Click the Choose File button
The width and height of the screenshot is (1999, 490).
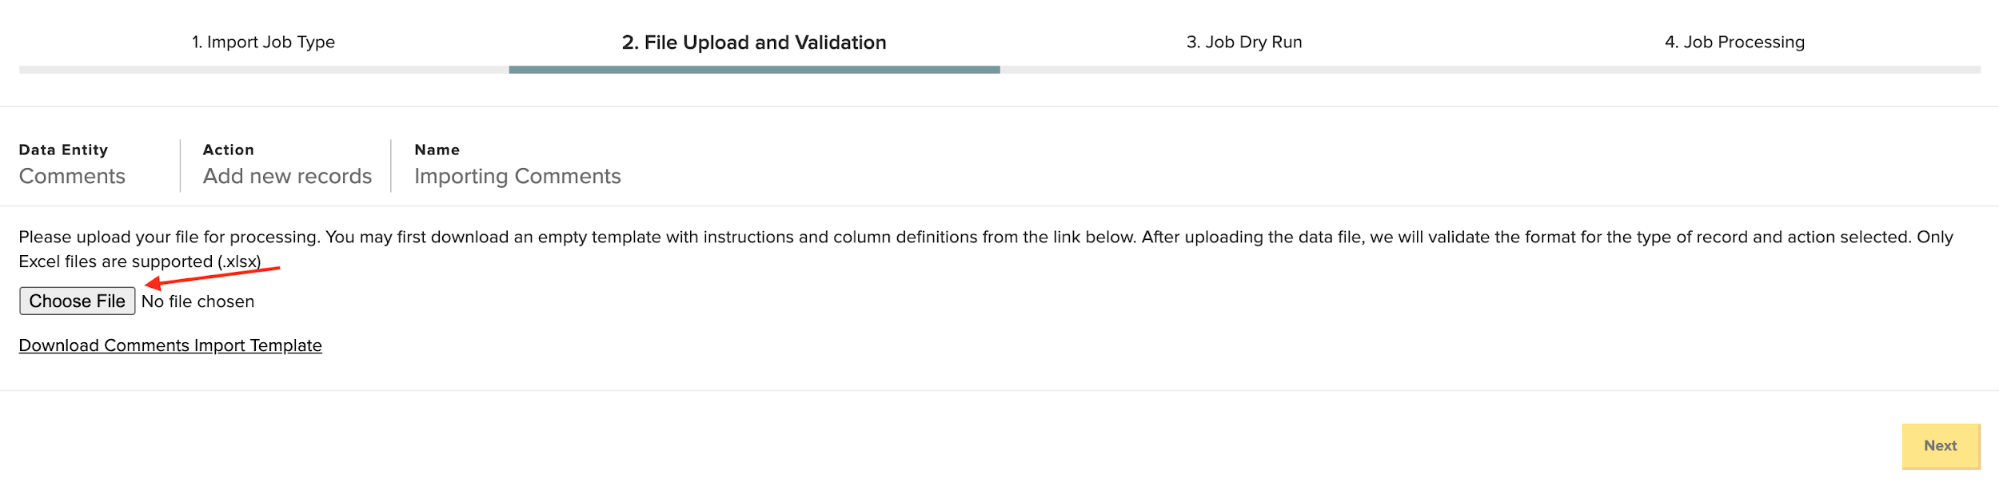tap(77, 301)
